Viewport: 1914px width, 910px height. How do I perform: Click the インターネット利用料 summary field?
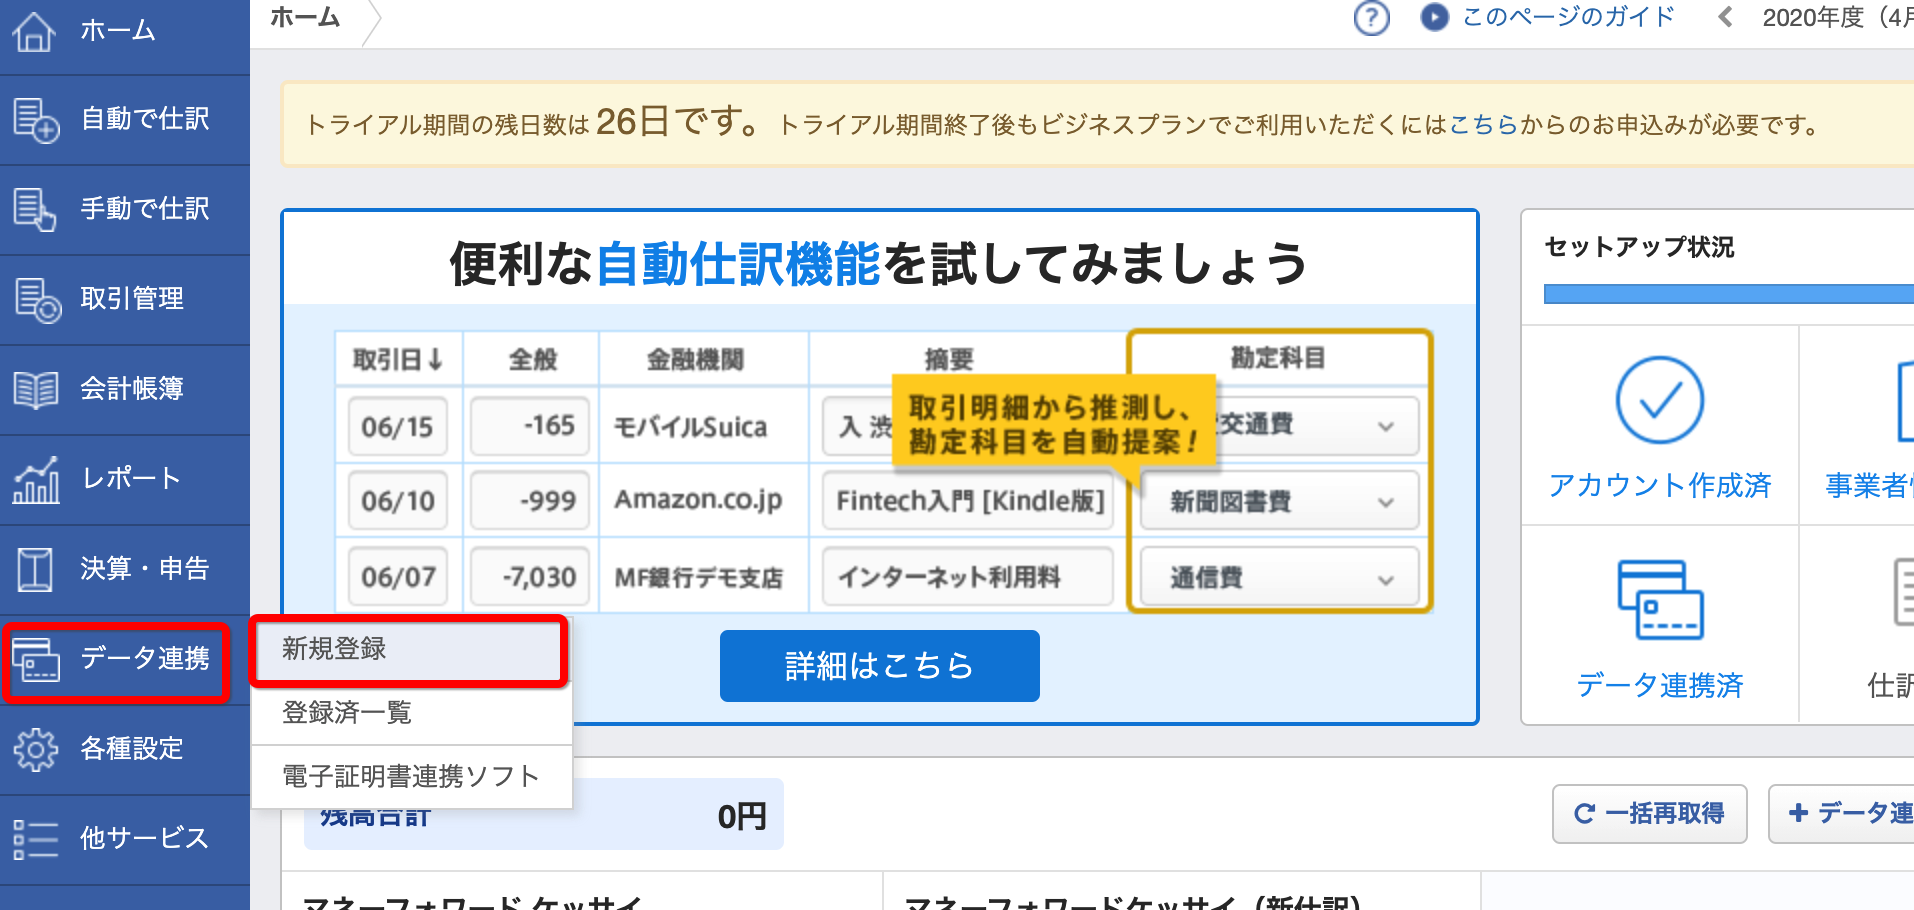968,577
